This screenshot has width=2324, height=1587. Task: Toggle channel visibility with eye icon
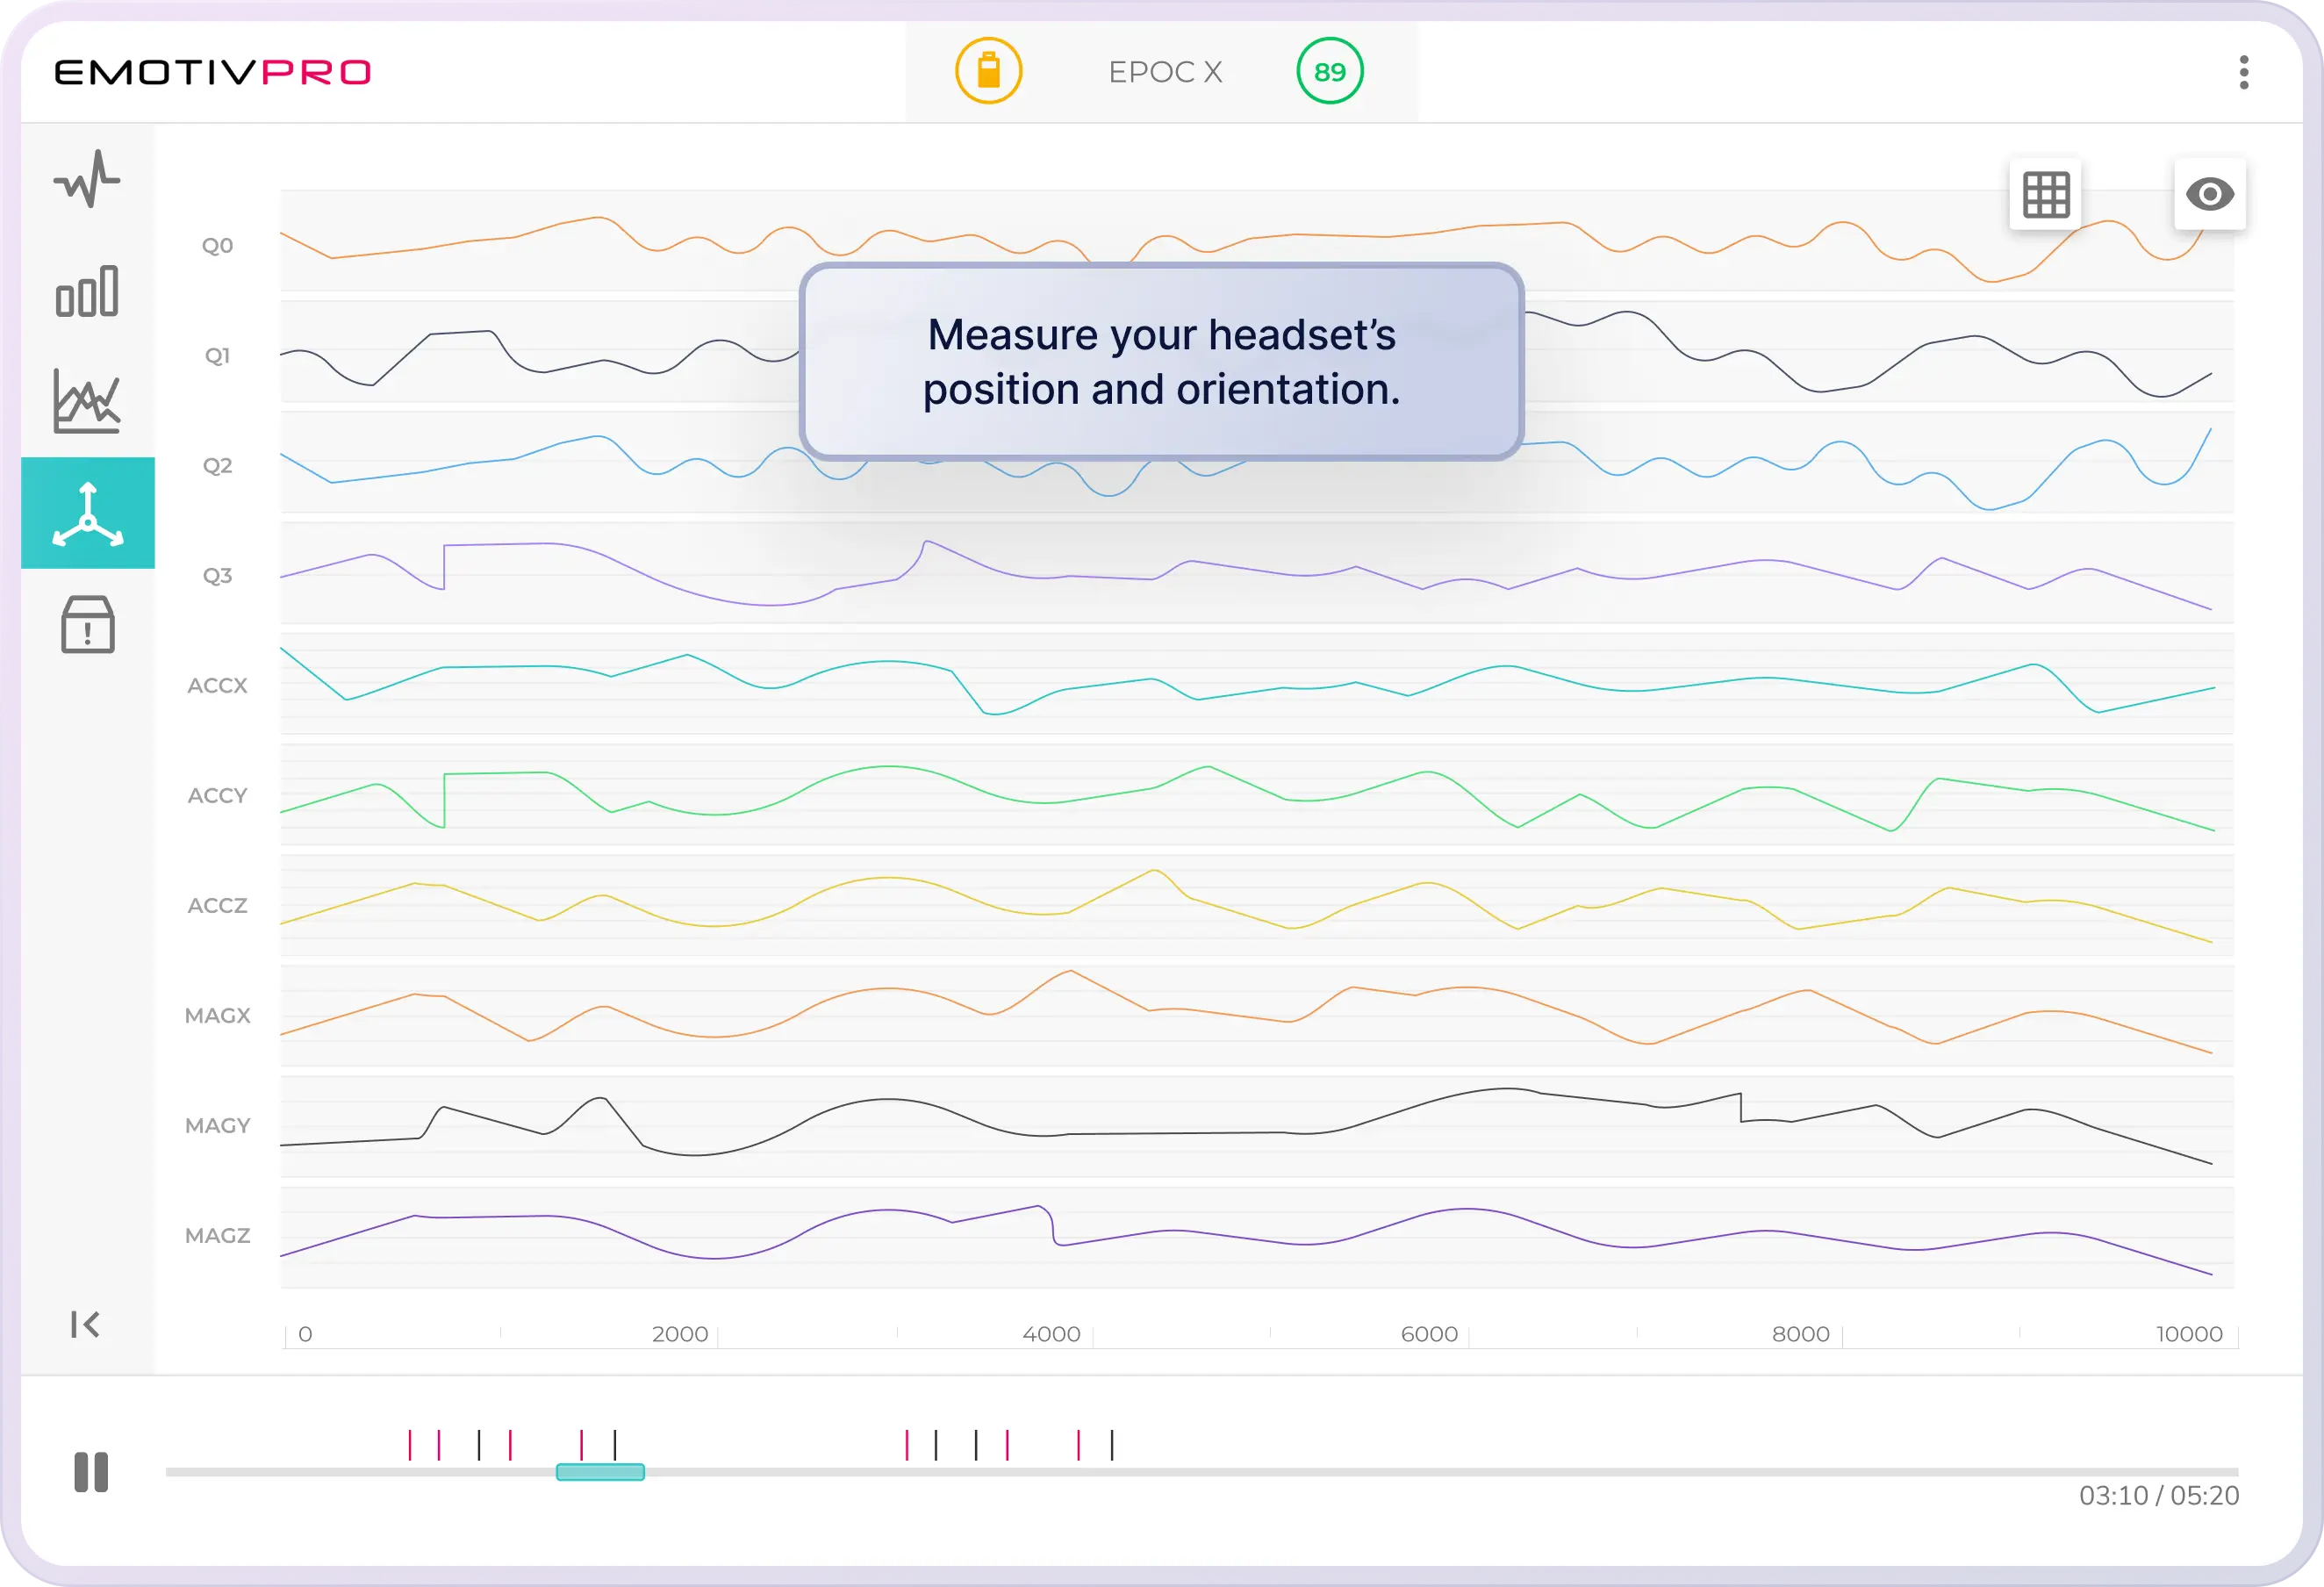coord(2209,194)
